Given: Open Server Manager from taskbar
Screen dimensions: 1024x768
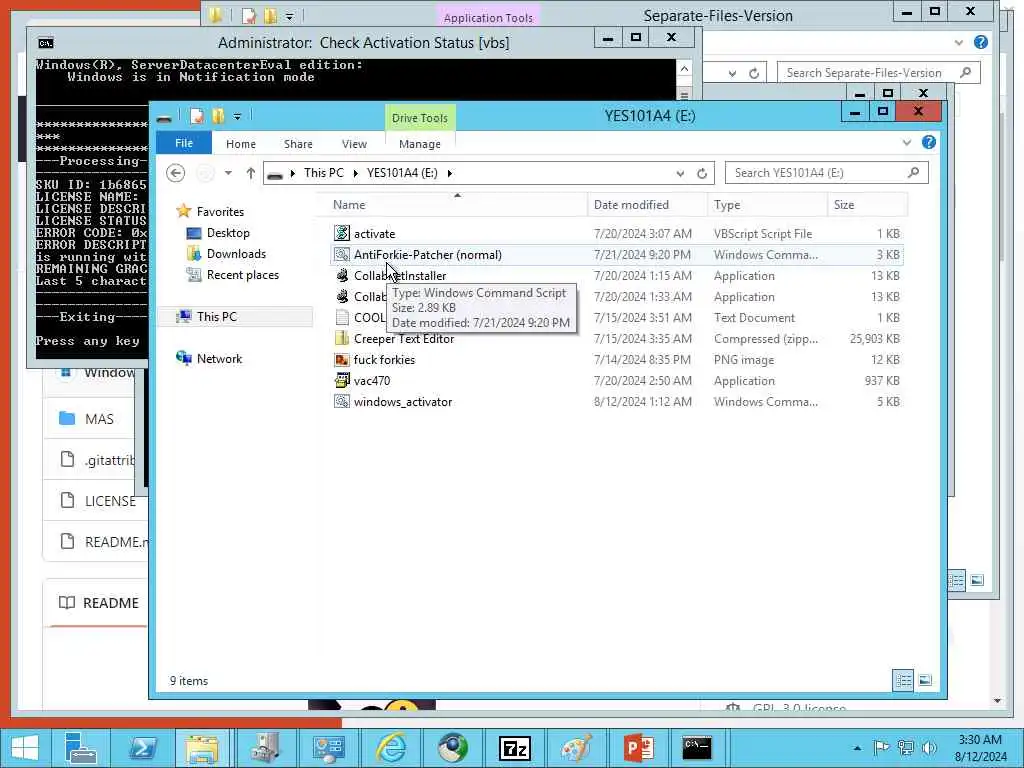Looking at the screenshot, I should click(x=81, y=748).
